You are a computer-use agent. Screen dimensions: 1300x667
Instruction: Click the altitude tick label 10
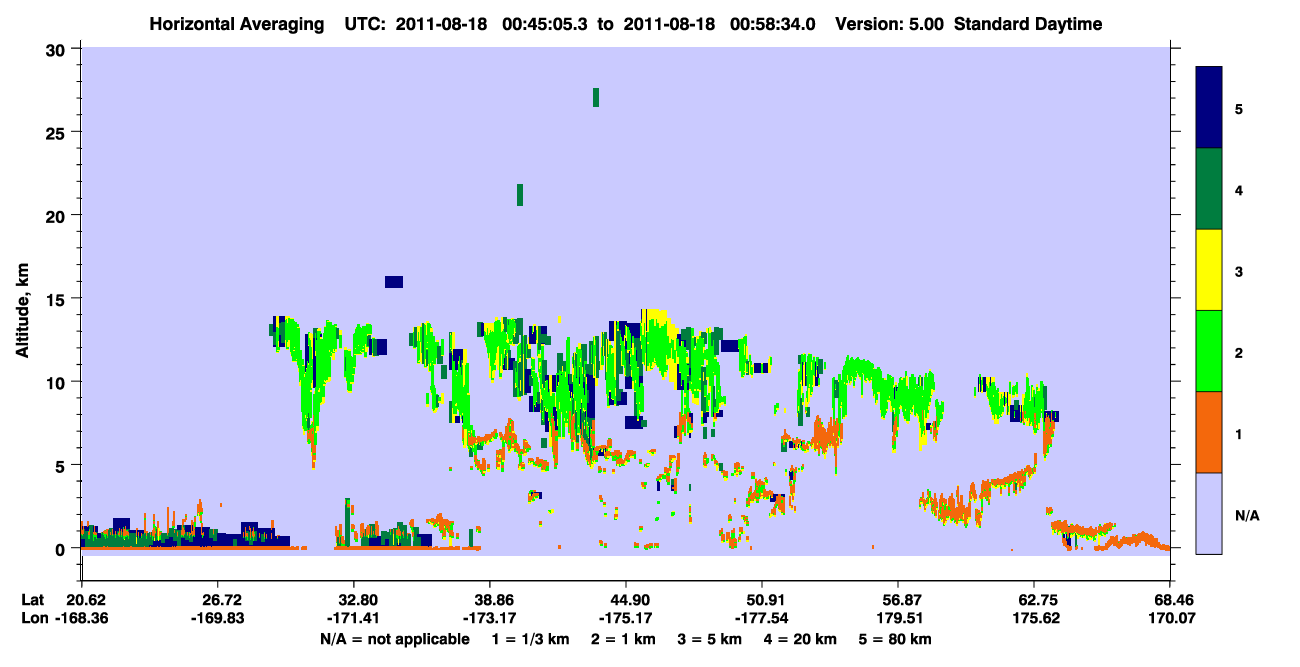[x=58, y=382]
